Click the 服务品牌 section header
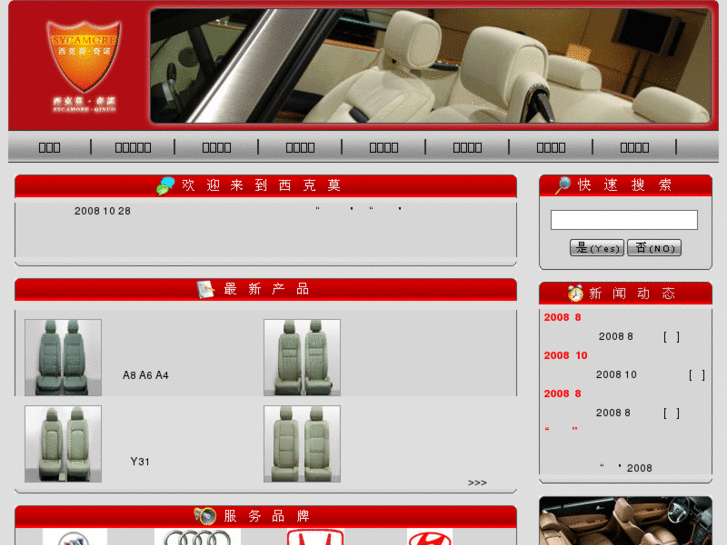The image size is (727, 545). point(266,516)
